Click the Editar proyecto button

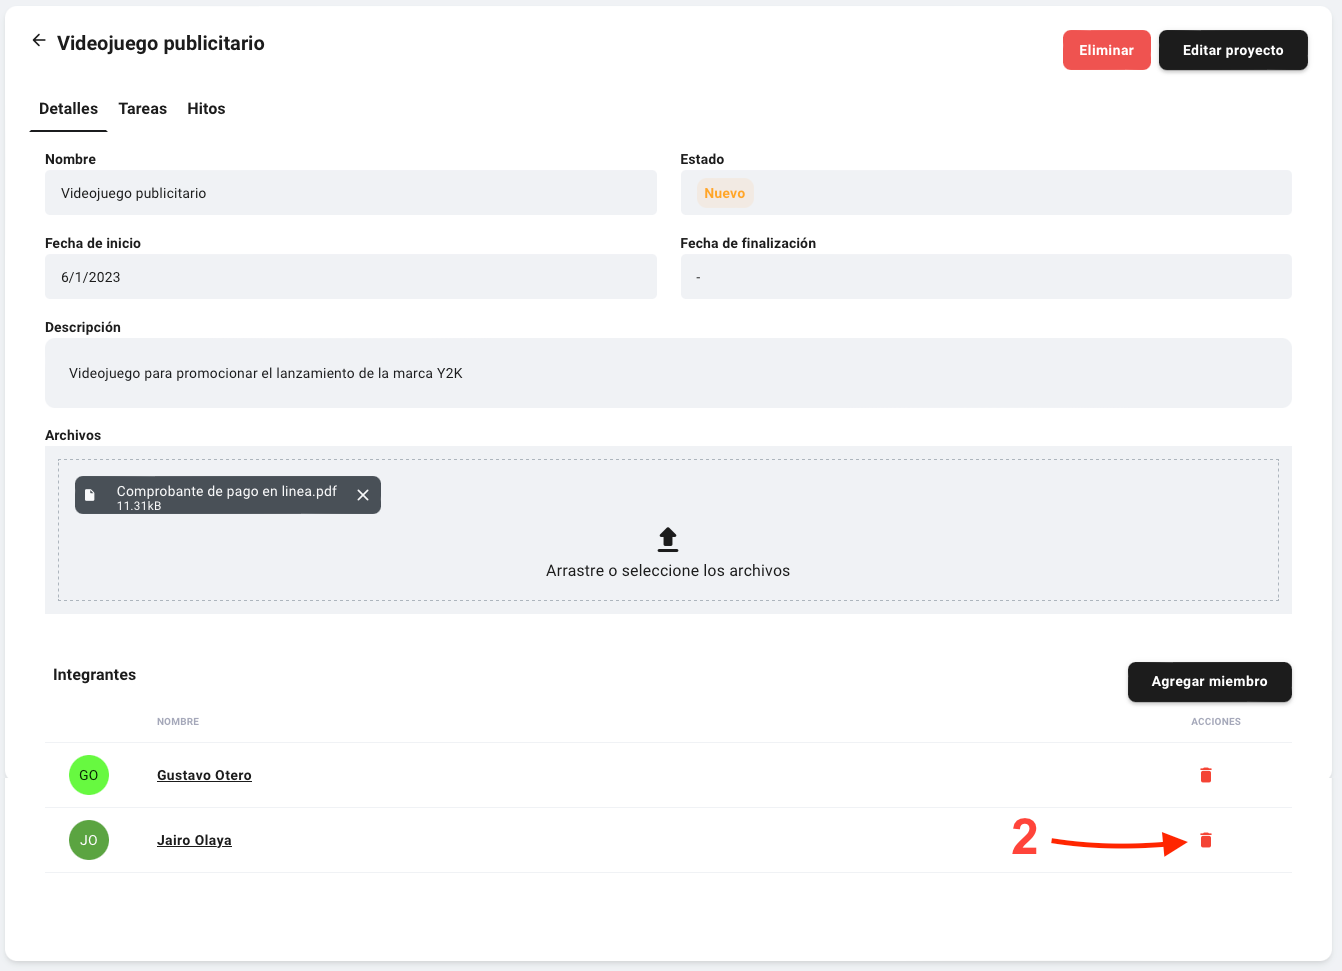[x=1232, y=50]
